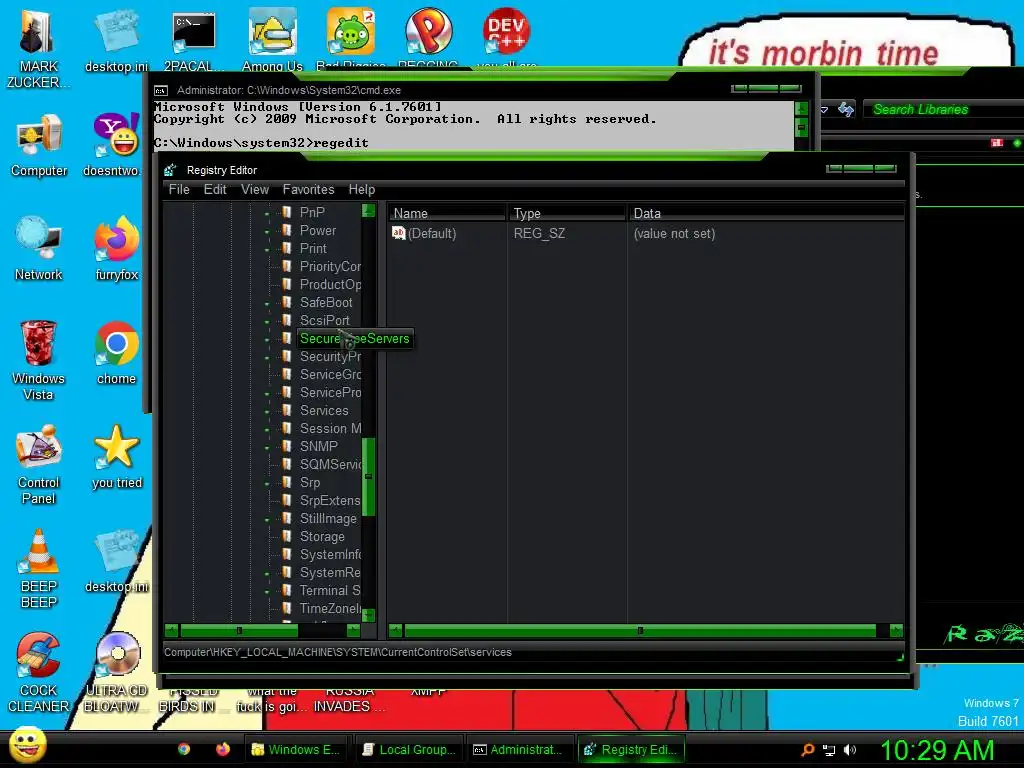
Task: Select the SecurePipeServers registry key
Action: [355, 338]
